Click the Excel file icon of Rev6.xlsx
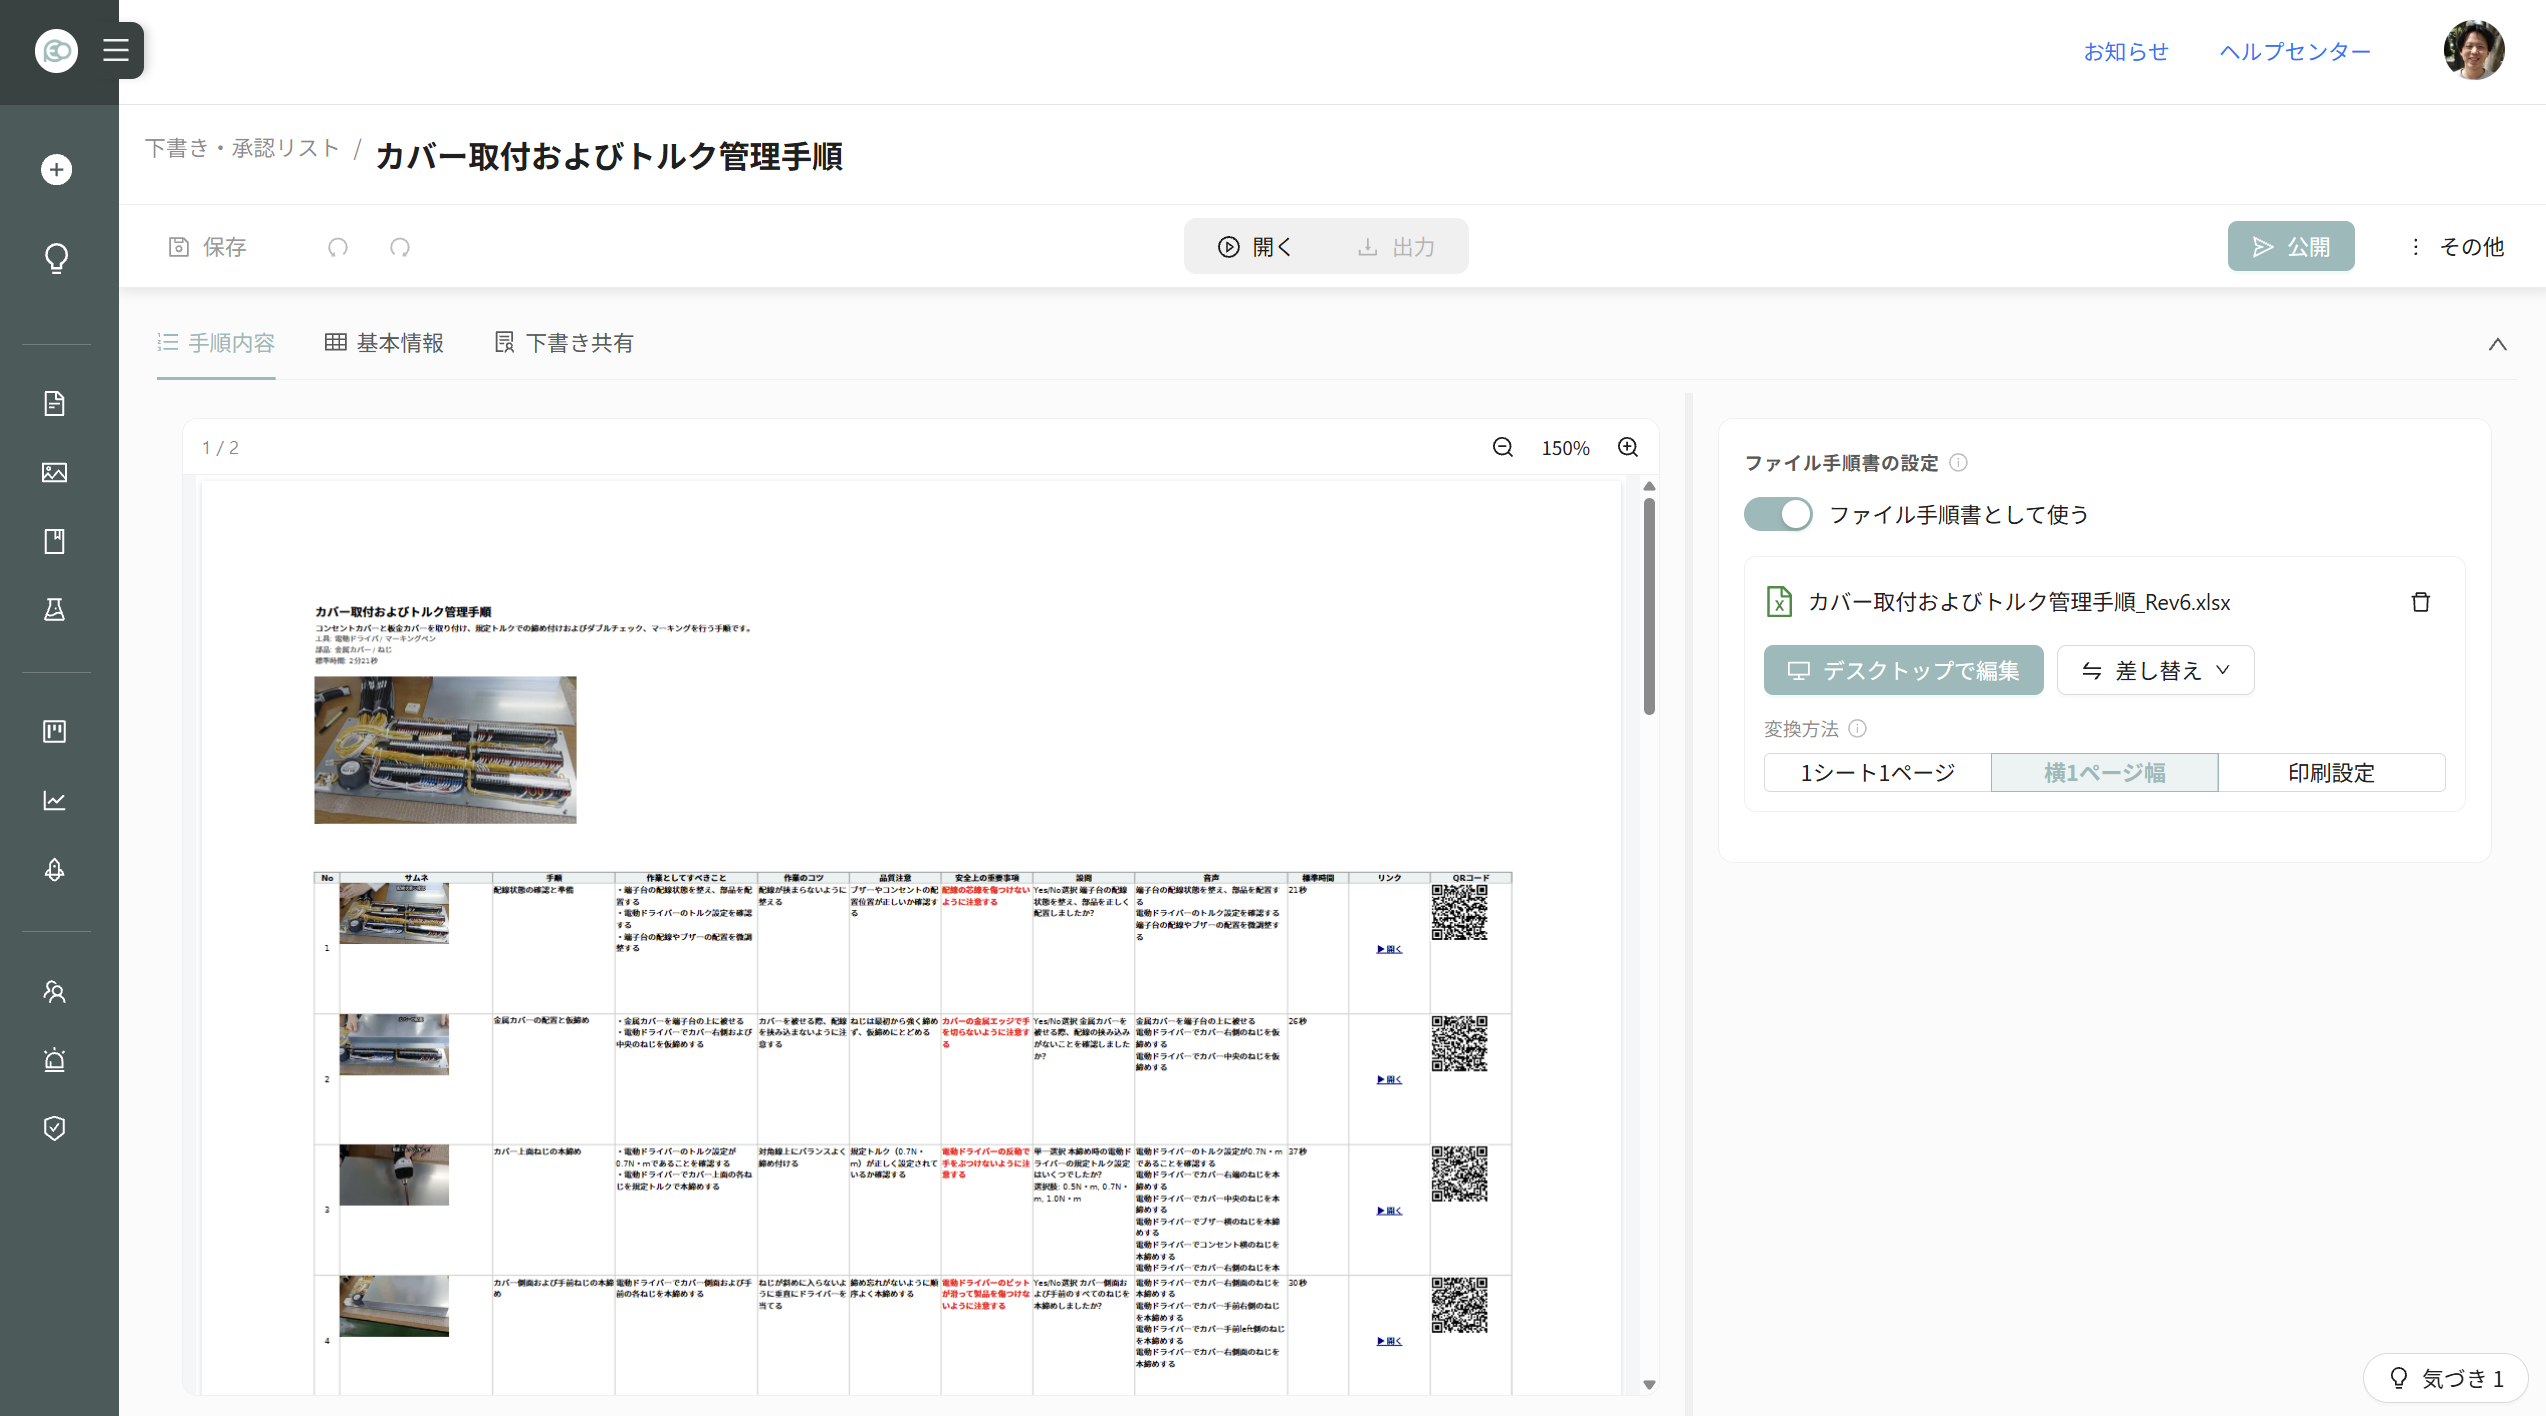The width and height of the screenshot is (2546, 1416). pyautogui.click(x=1779, y=602)
